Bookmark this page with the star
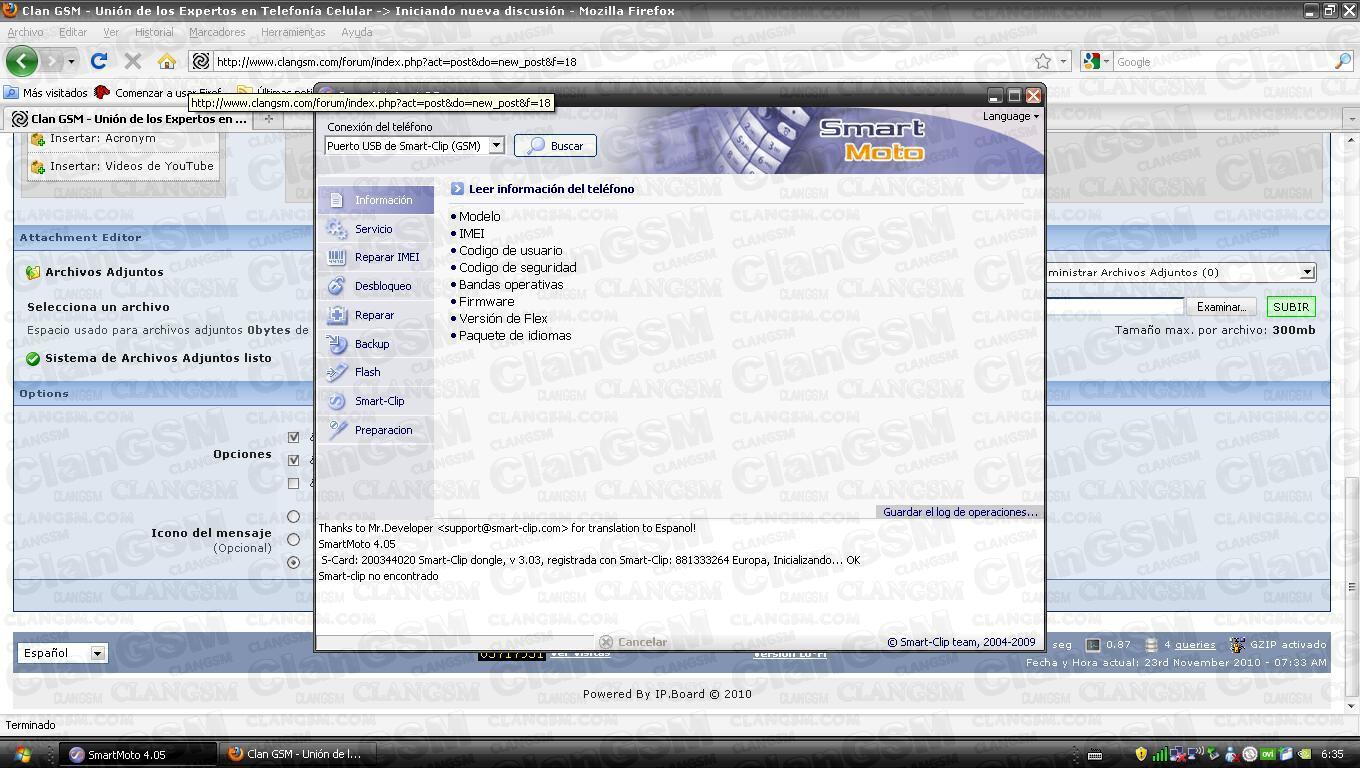The width and height of the screenshot is (1360, 768). (1043, 61)
